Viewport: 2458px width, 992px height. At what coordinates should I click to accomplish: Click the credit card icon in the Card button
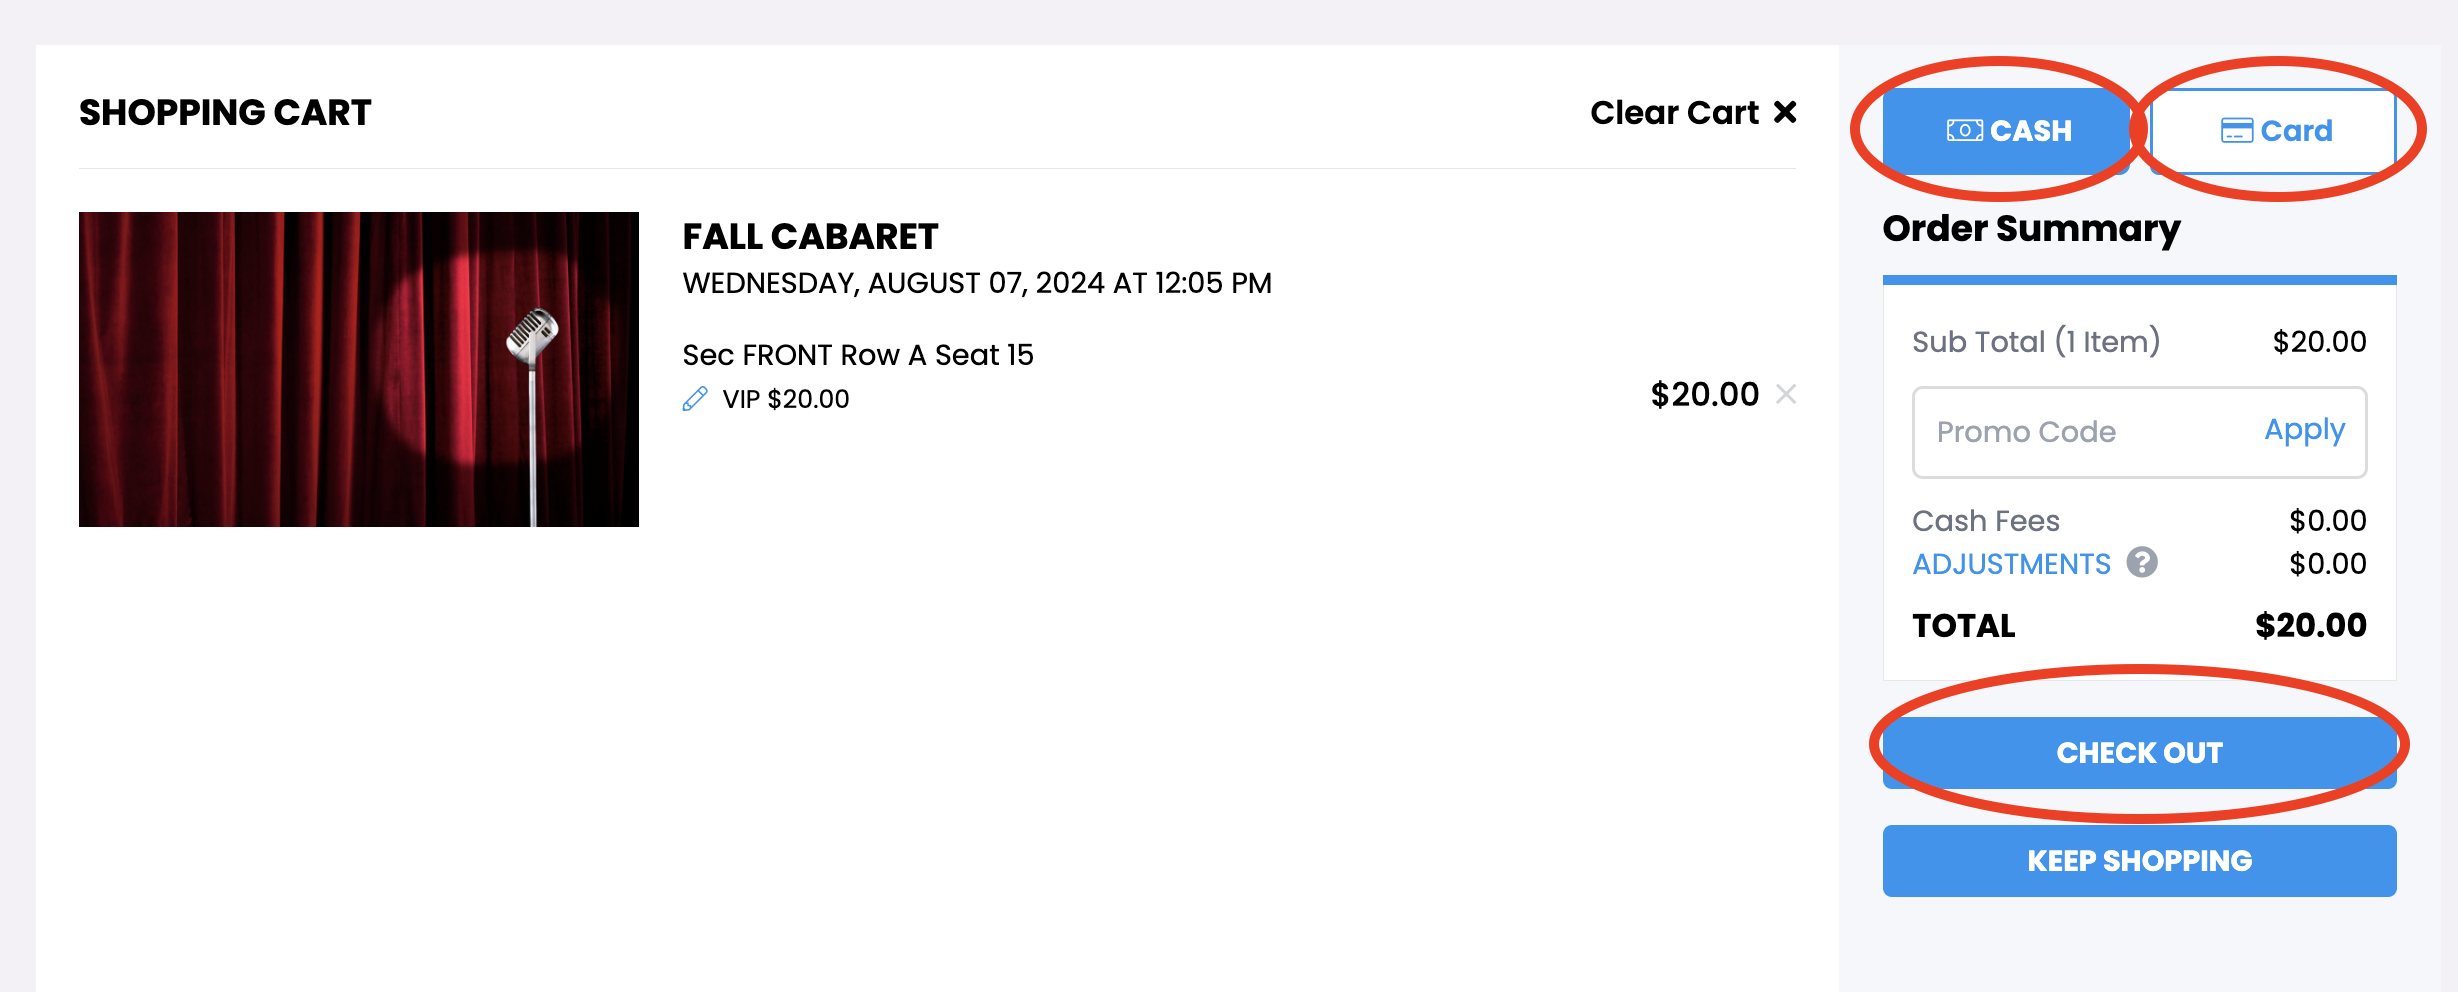2237,131
